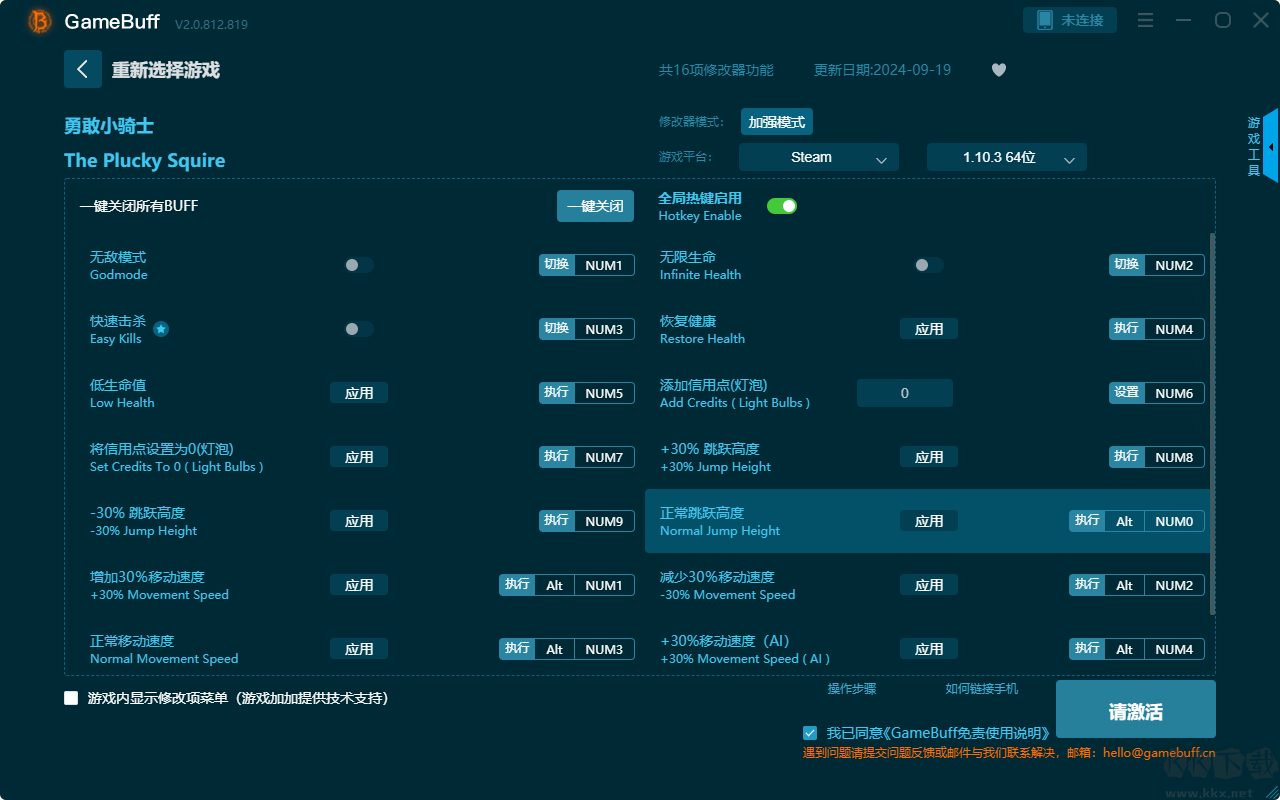The width and height of the screenshot is (1280, 800).
Task: Click the Add Credits value input field
Action: 905,393
